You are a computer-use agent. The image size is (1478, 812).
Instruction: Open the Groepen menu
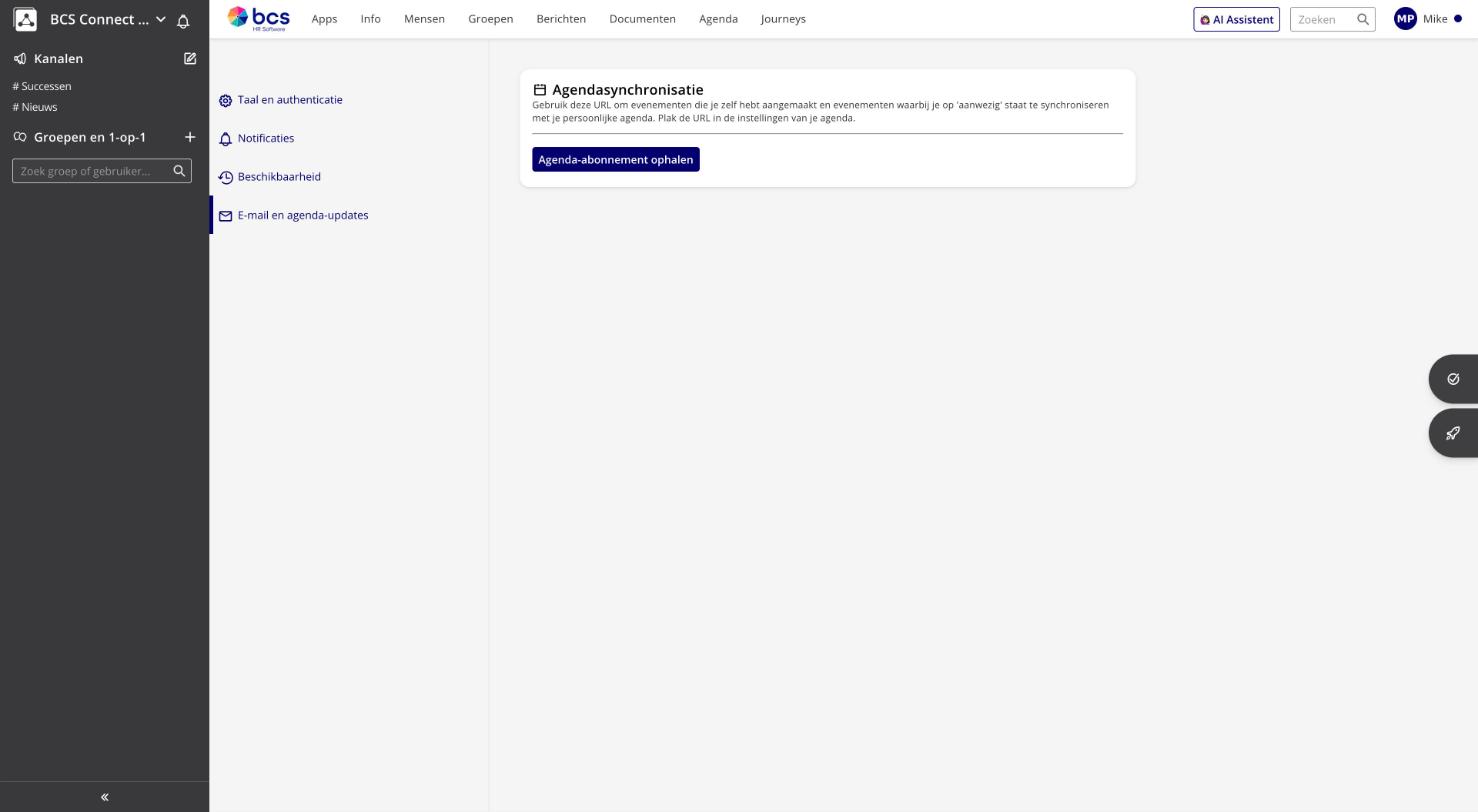(490, 19)
